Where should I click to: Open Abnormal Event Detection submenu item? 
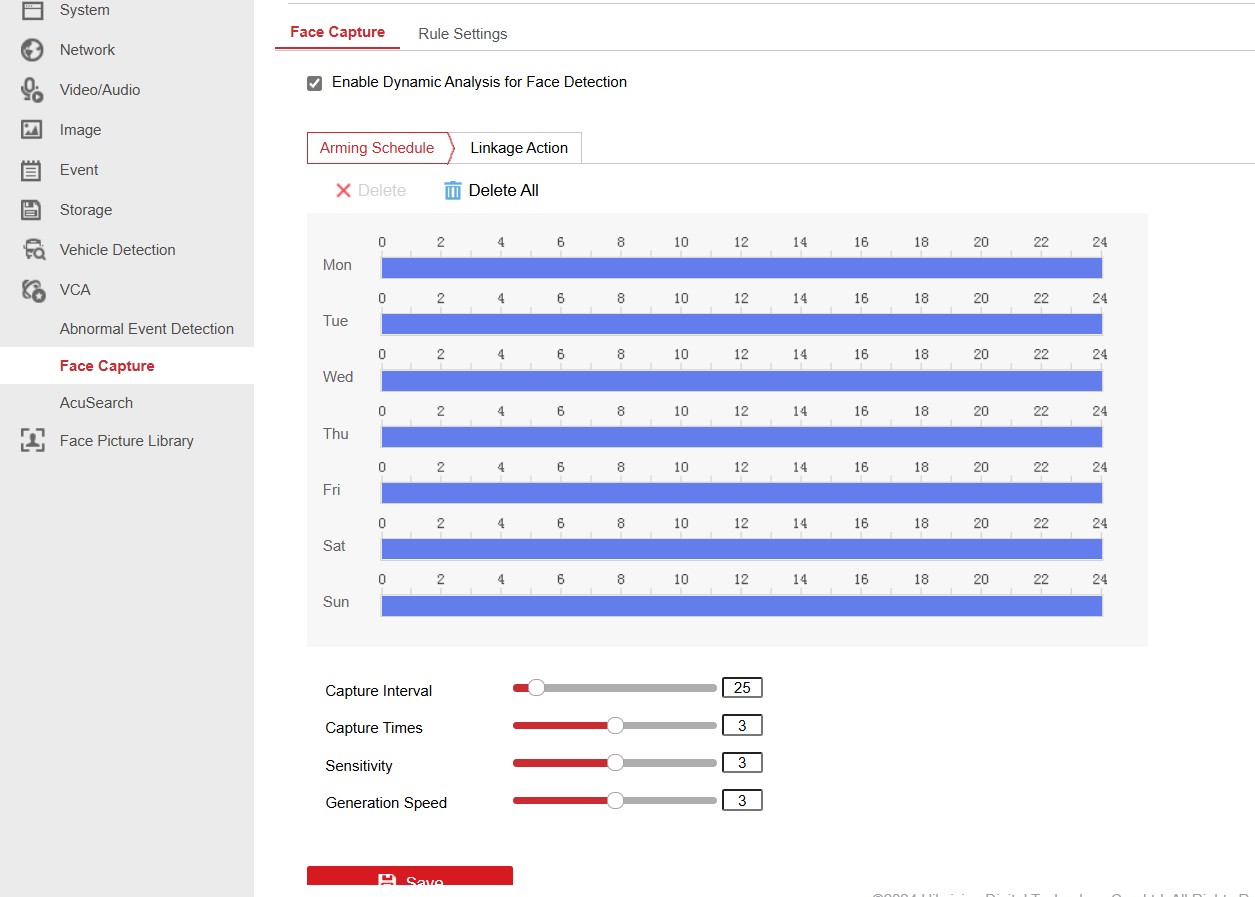click(x=146, y=329)
